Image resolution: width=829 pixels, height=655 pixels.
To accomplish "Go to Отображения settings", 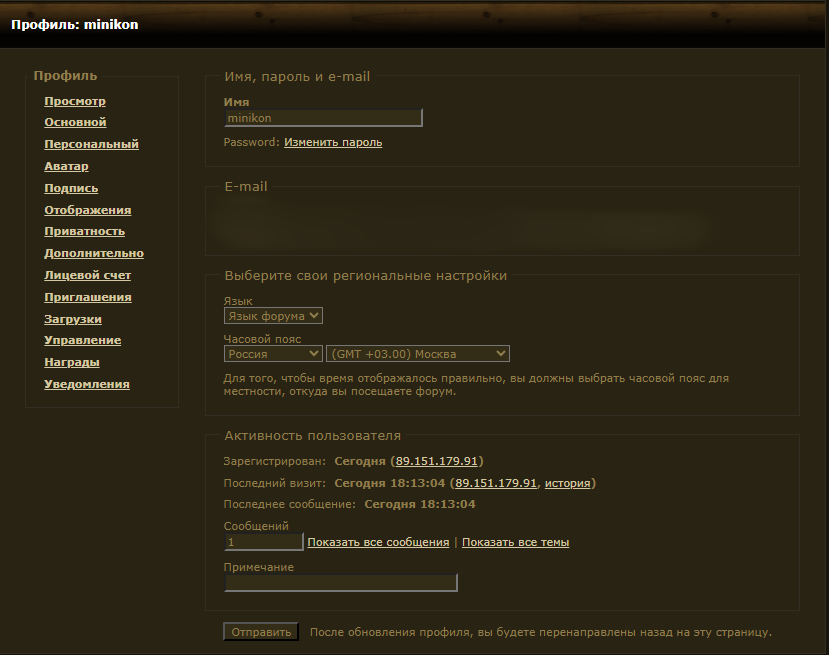I will coord(88,210).
